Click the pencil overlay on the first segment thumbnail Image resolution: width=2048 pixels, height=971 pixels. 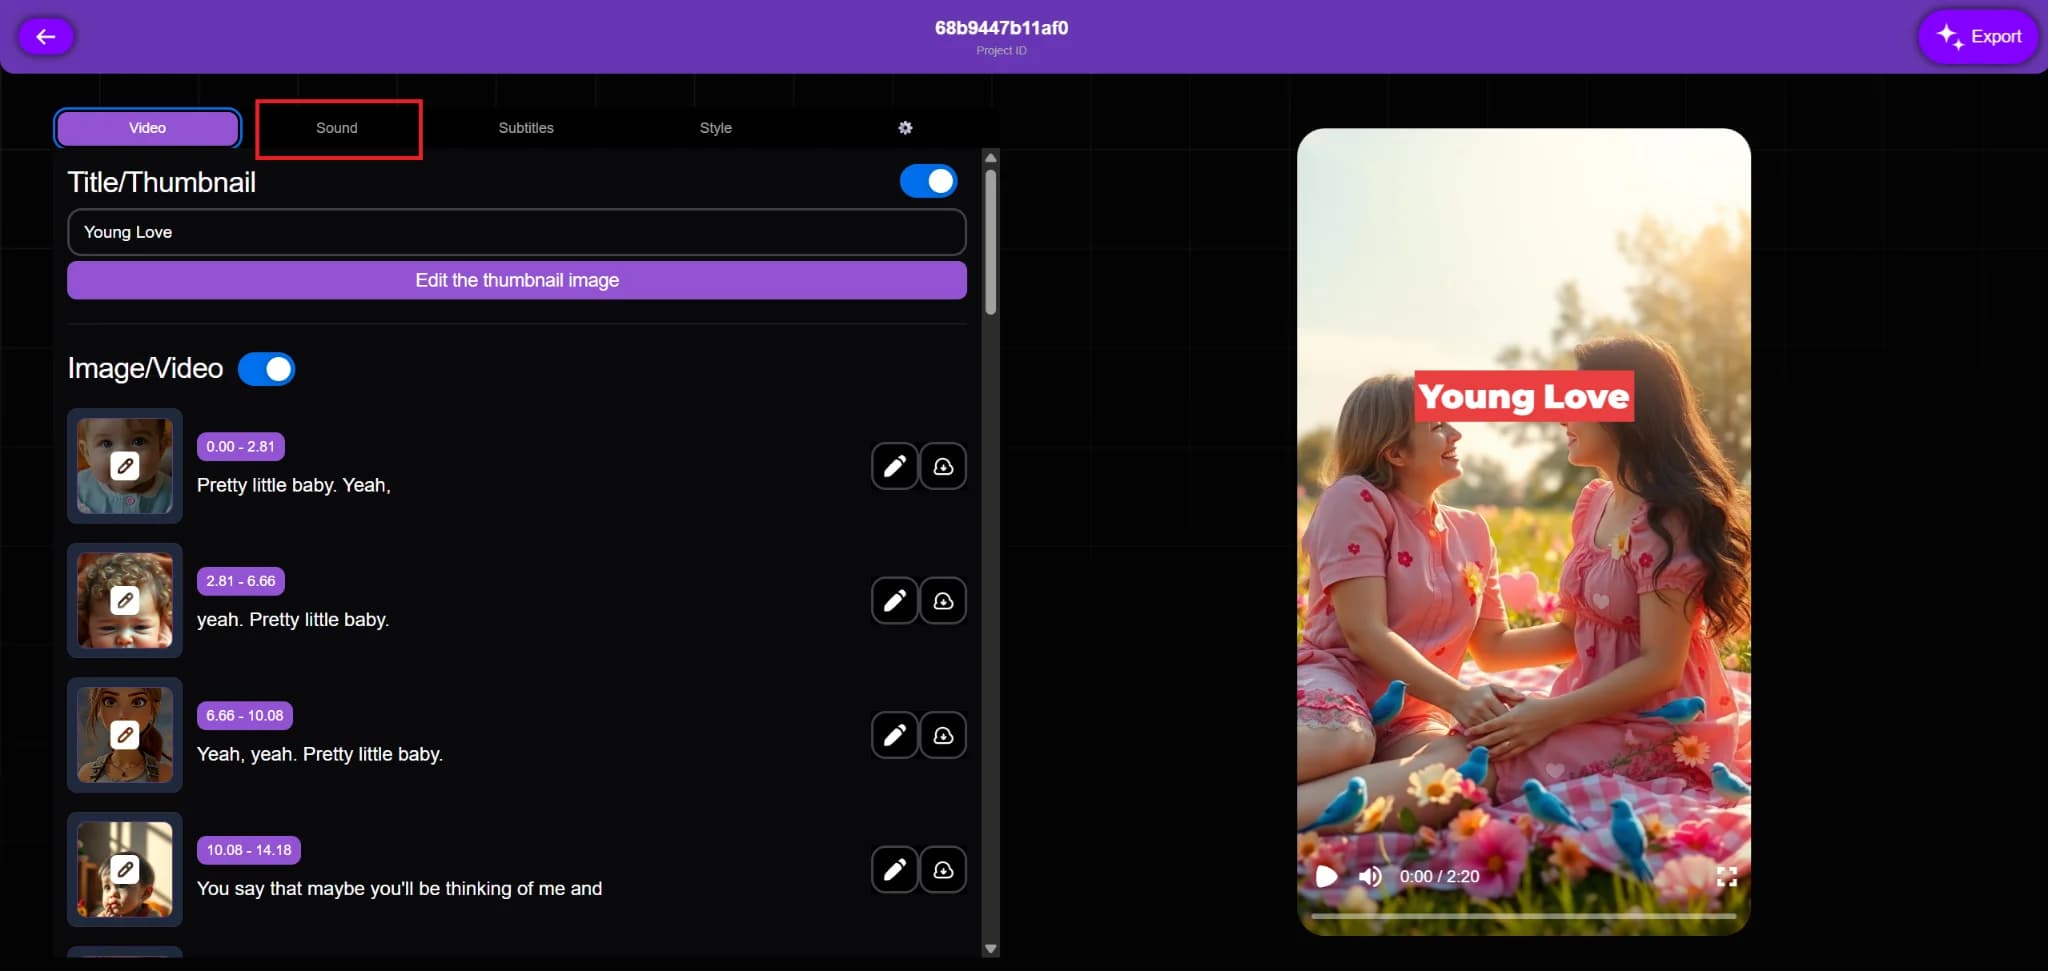(124, 466)
